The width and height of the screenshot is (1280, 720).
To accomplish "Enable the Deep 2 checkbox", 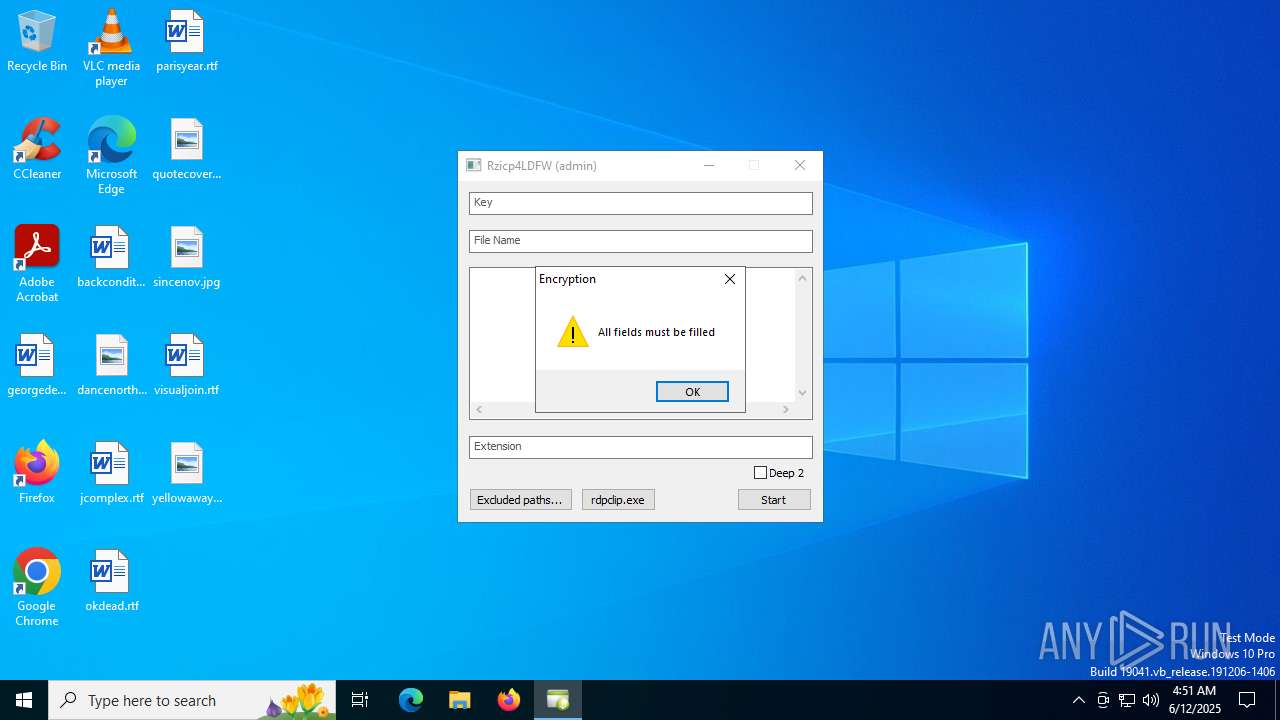I will pyautogui.click(x=760, y=472).
